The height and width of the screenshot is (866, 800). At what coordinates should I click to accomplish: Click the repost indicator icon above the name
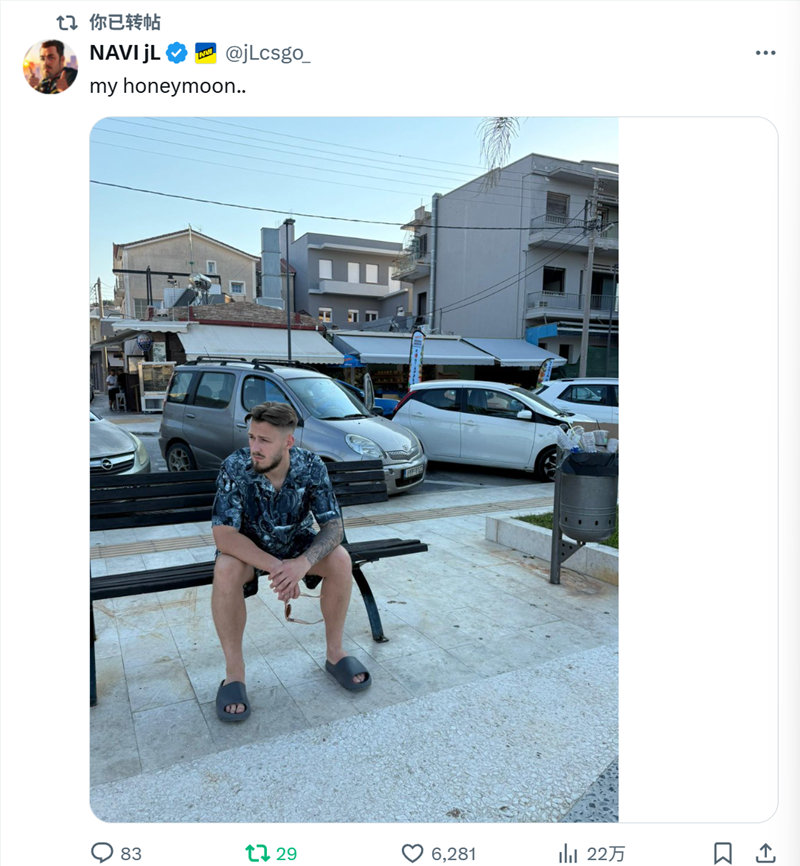coord(67,23)
